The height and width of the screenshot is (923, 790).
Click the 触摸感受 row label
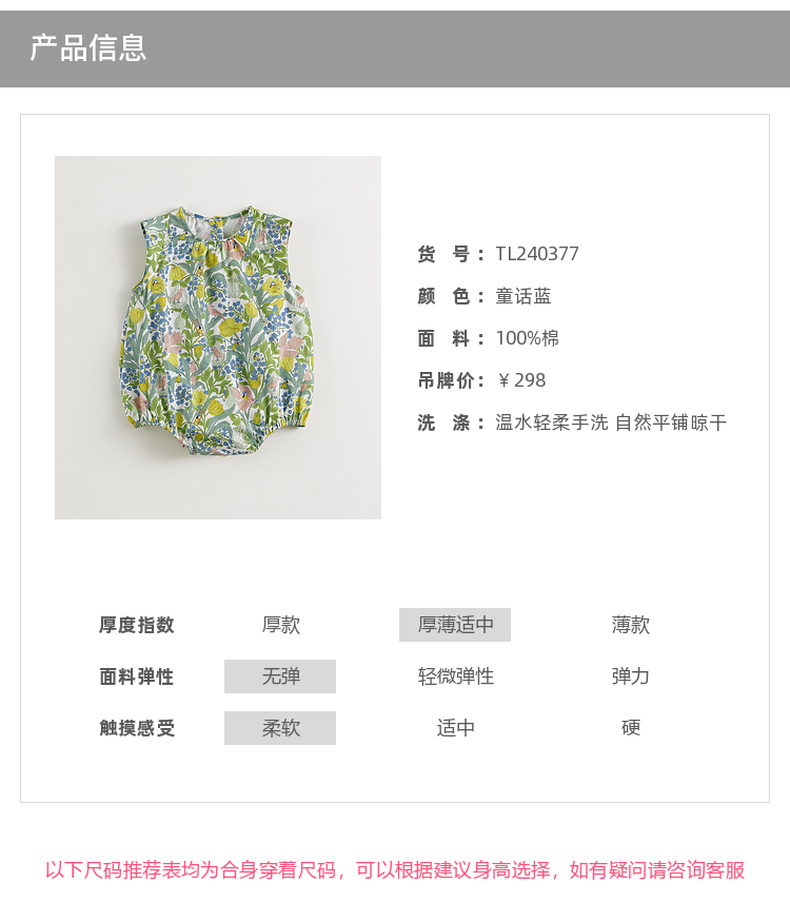pyautogui.click(x=137, y=728)
